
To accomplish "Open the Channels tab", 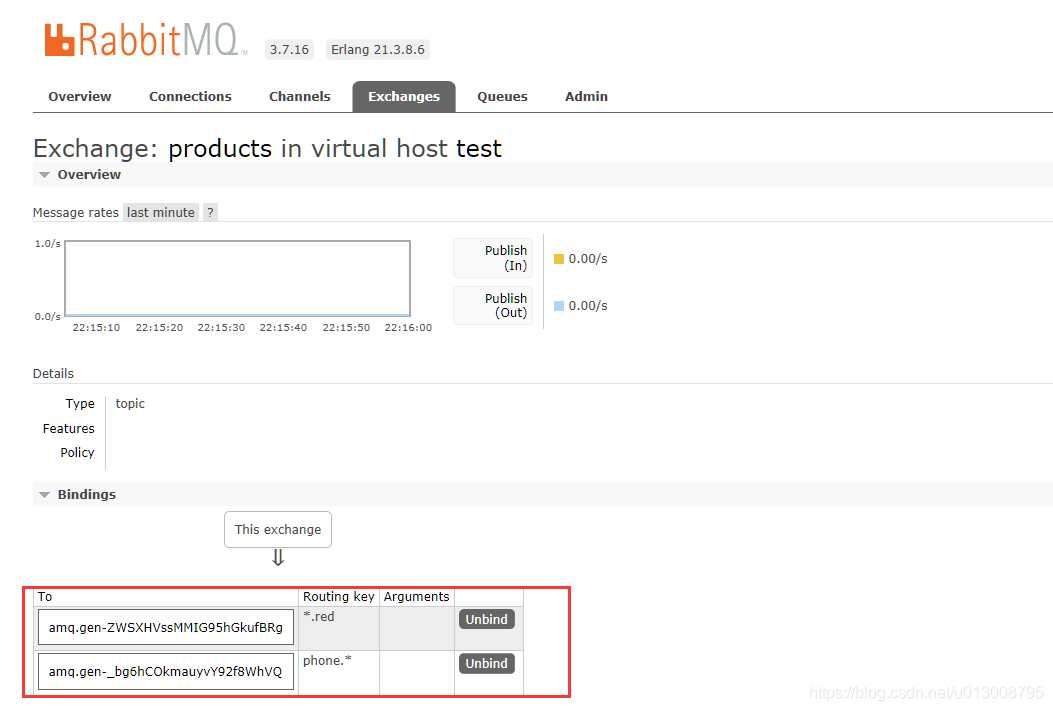I will [300, 97].
